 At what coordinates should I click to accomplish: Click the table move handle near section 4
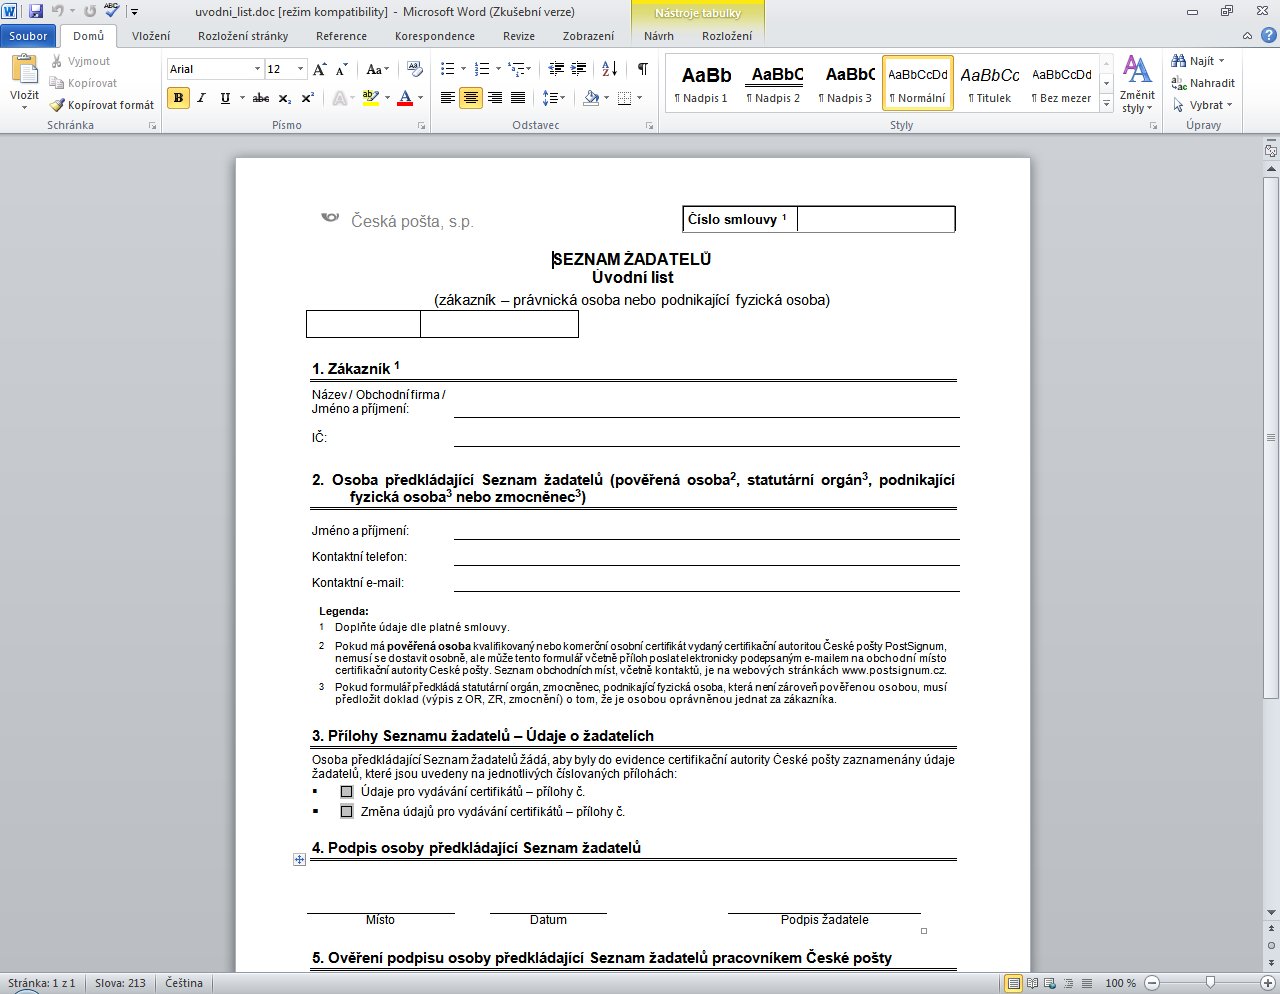click(299, 859)
